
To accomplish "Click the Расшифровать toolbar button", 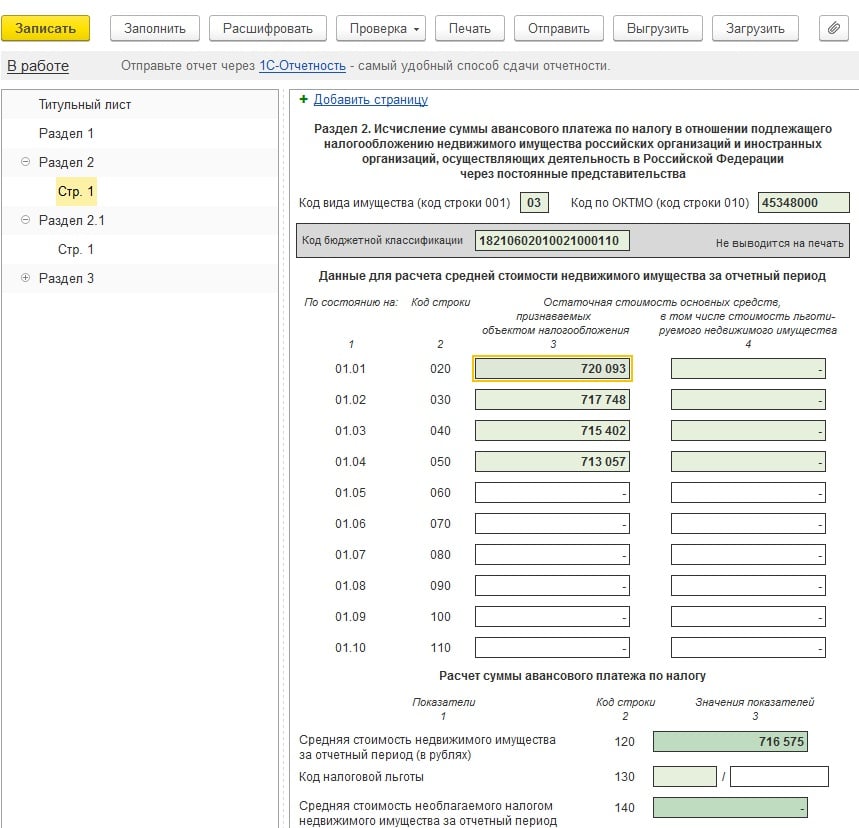I will click(268, 28).
